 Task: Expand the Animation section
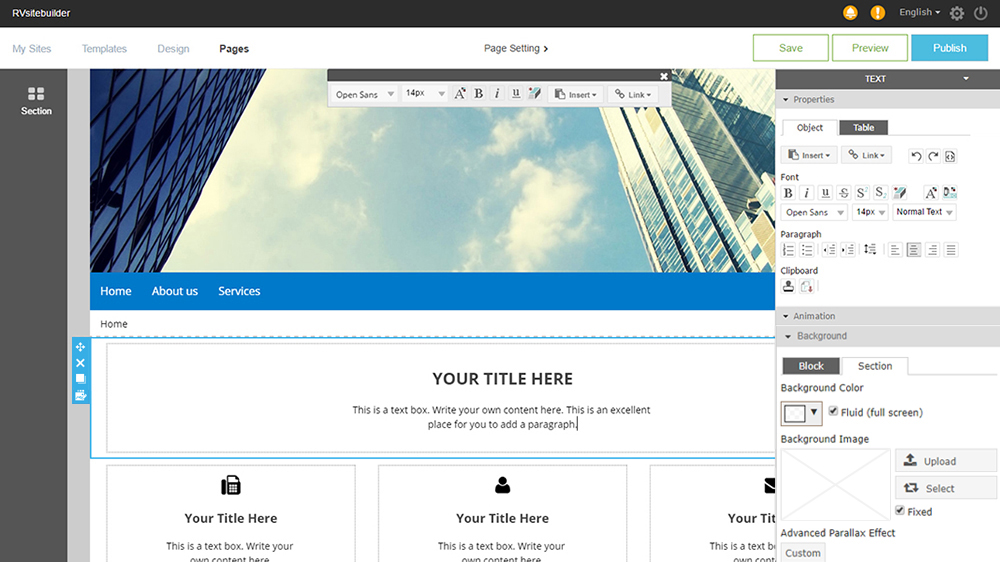click(814, 316)
